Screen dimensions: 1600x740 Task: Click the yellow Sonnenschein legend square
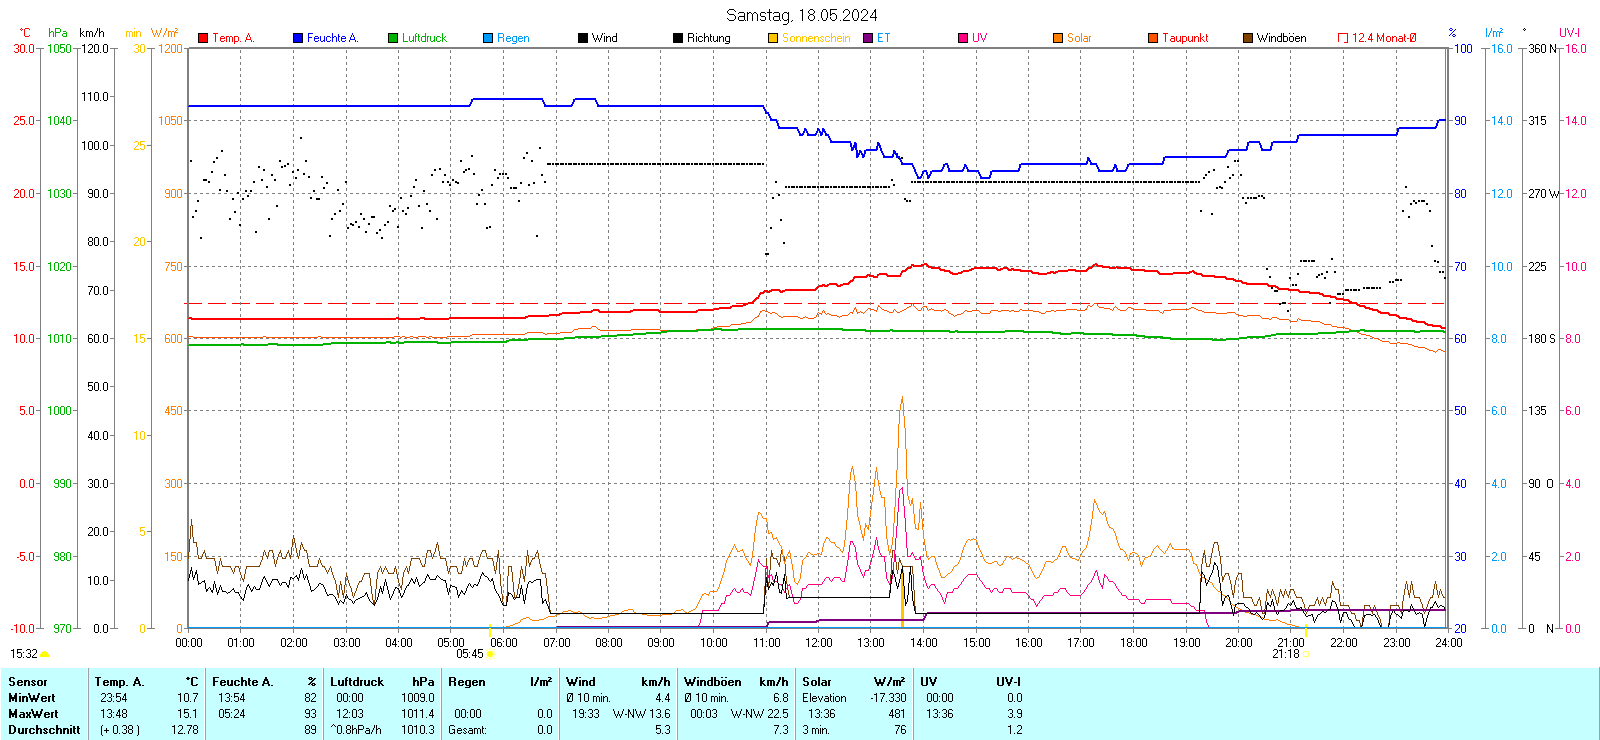(x=773, y=38)
